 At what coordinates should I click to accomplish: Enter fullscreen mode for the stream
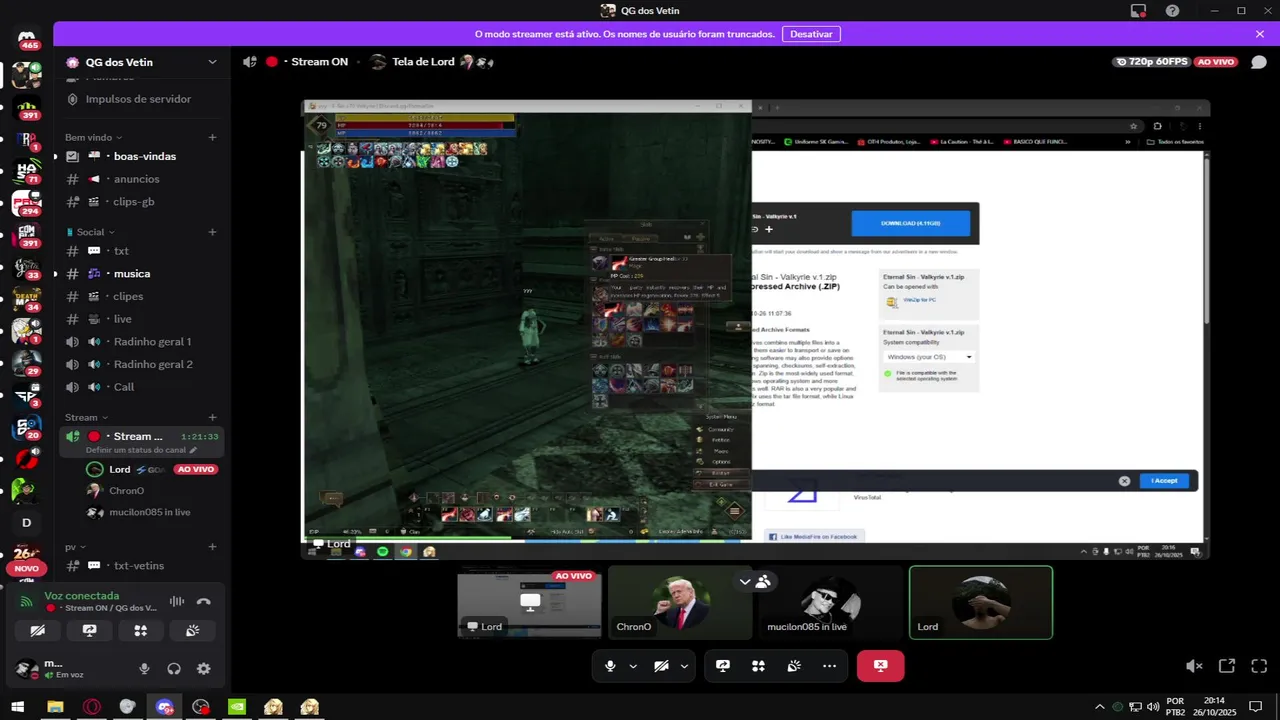click(1259, 666)
